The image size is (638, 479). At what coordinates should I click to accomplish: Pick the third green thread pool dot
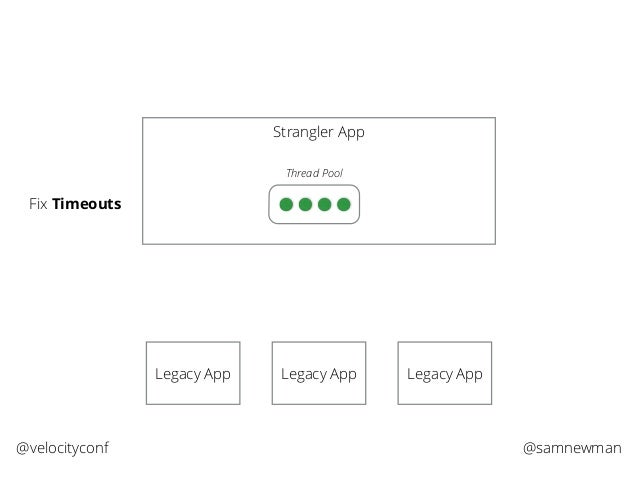[324, 204]
